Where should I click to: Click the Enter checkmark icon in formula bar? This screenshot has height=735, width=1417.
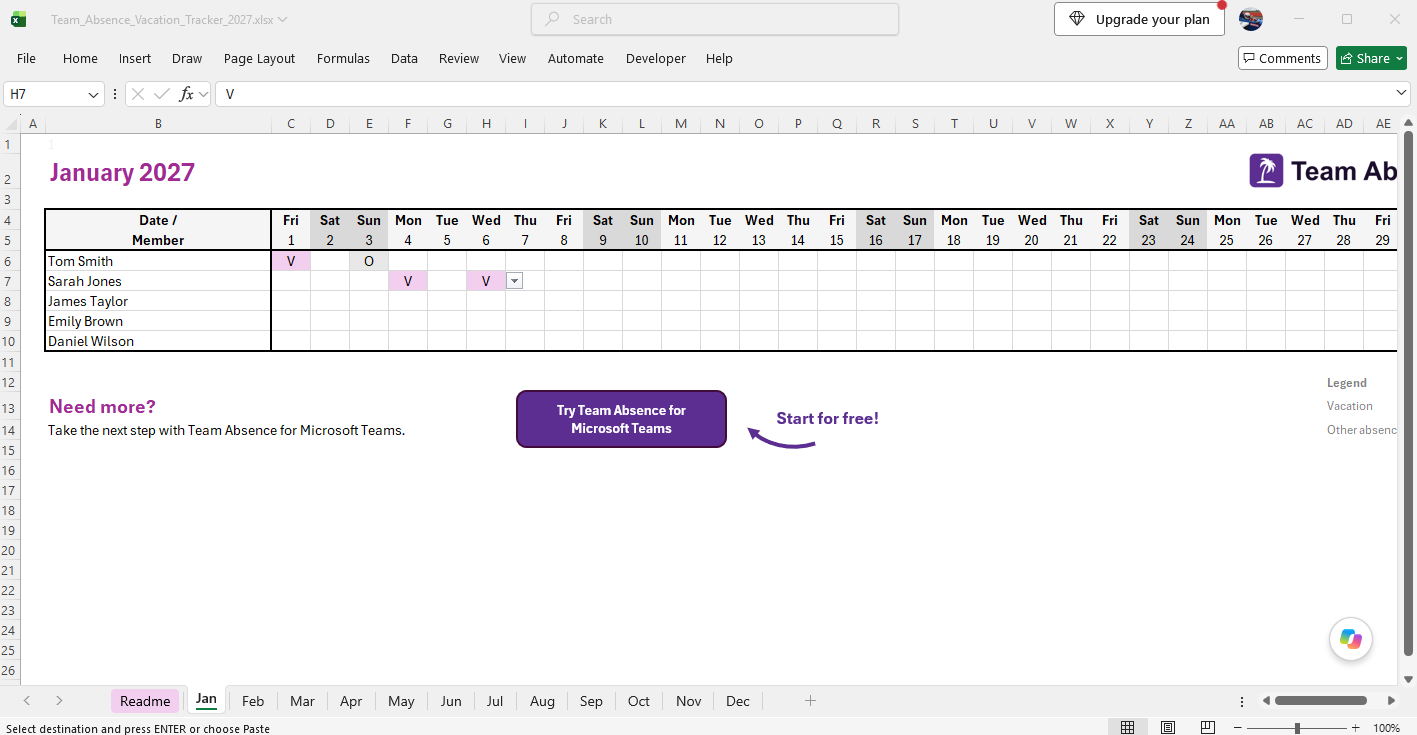coord(162,94)
